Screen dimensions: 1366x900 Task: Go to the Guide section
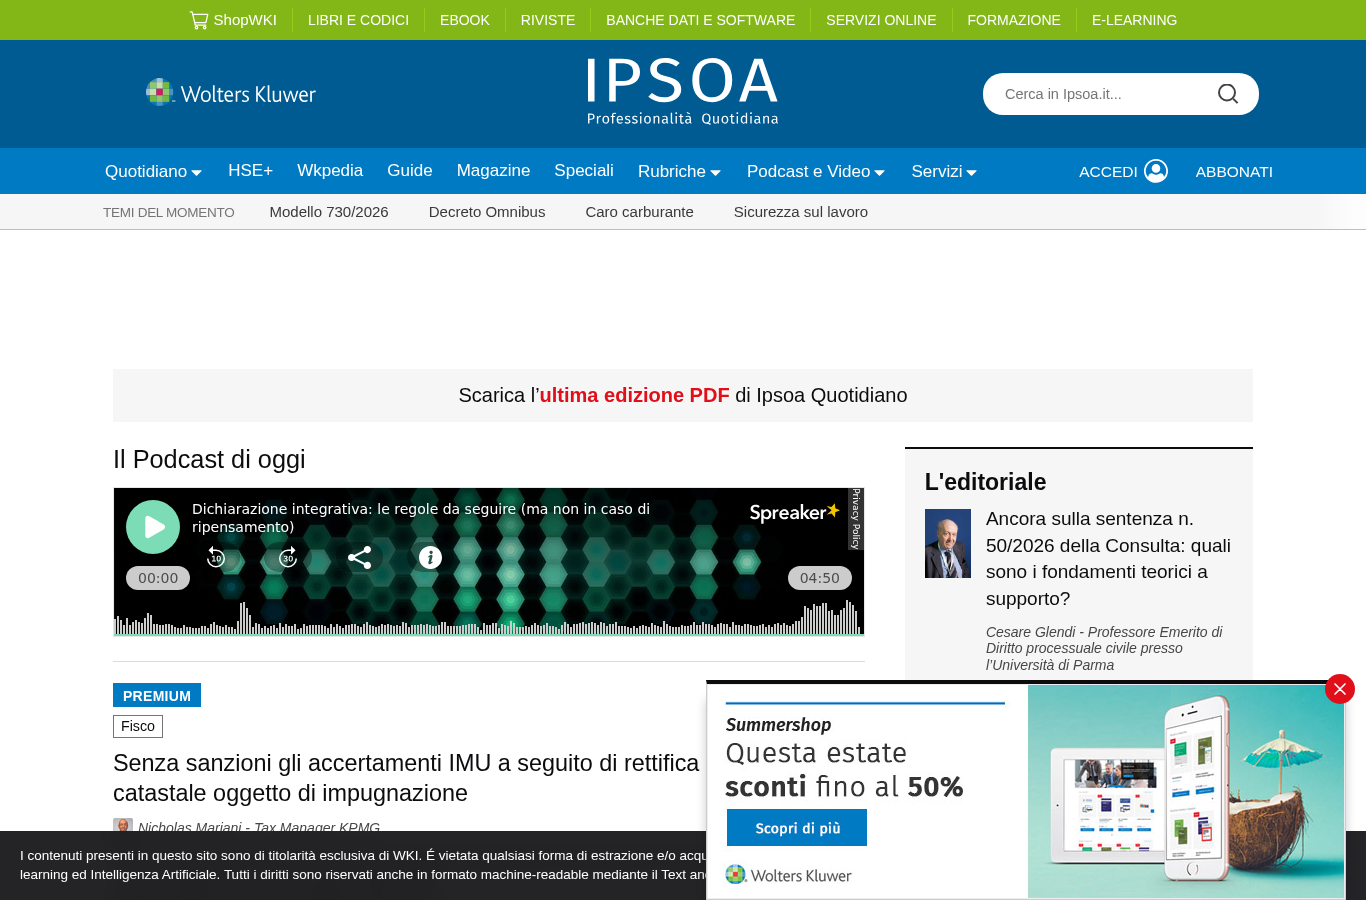[x=410, y=171]
